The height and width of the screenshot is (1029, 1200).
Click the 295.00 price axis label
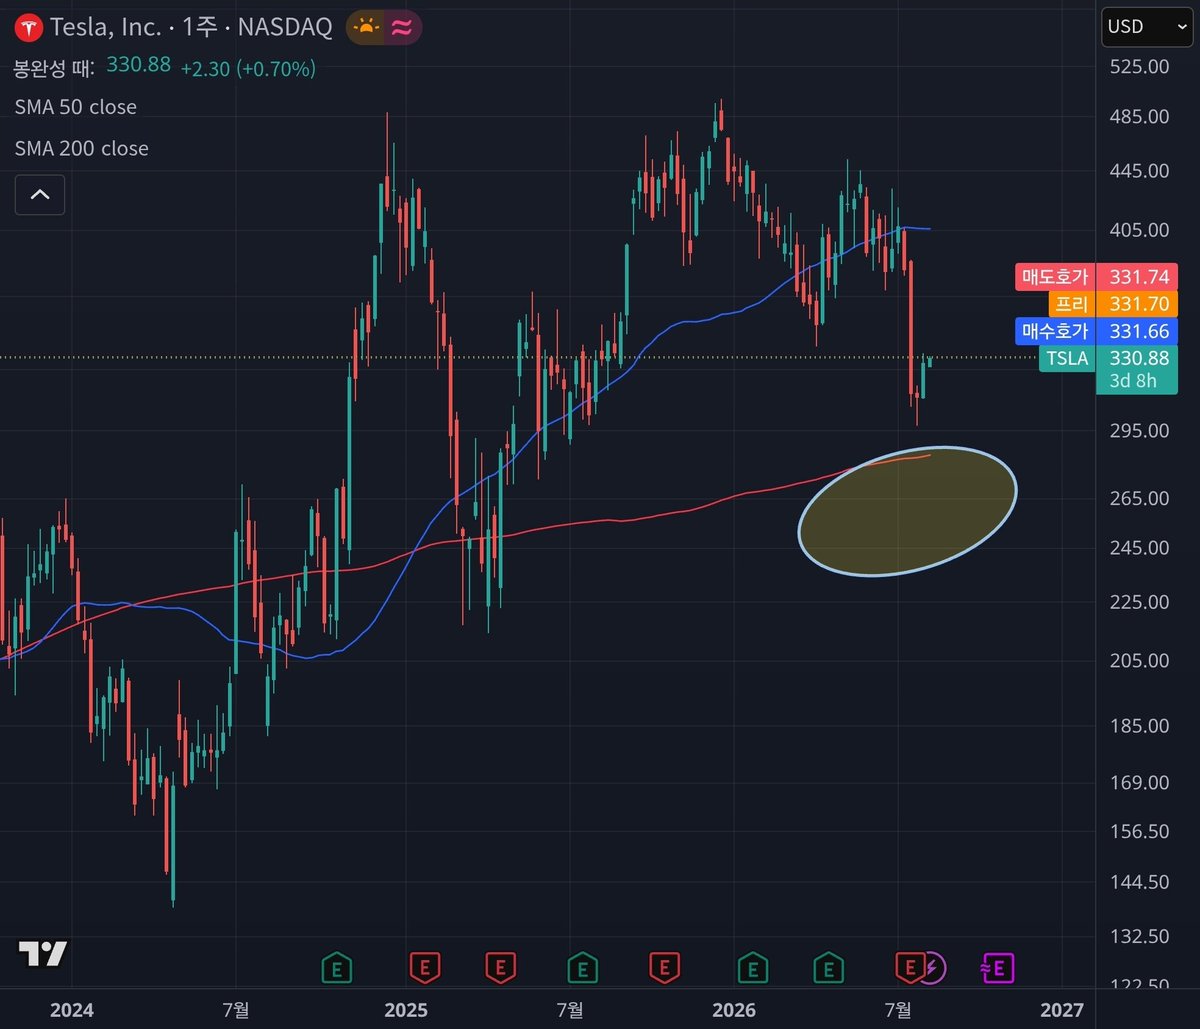(x=1139, y=431)
